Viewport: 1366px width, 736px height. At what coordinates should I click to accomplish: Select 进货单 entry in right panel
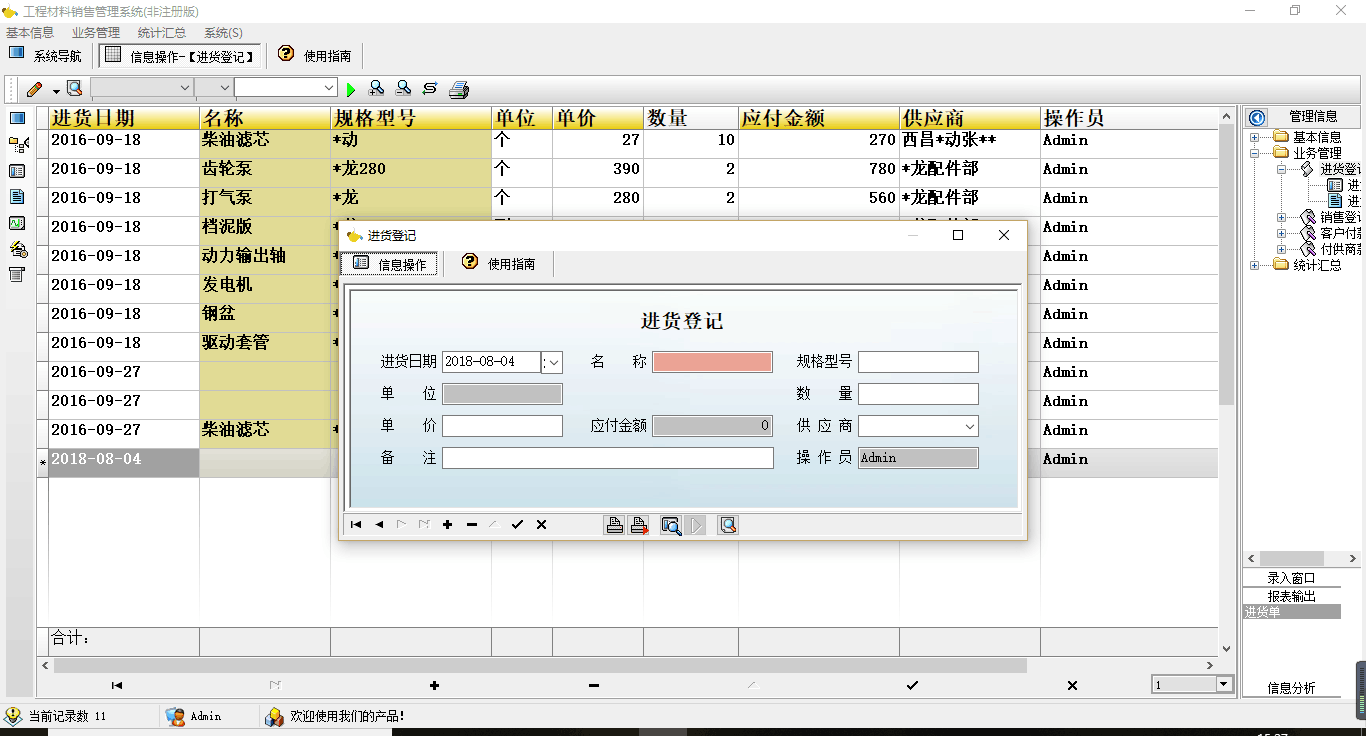click(1291, 612)
